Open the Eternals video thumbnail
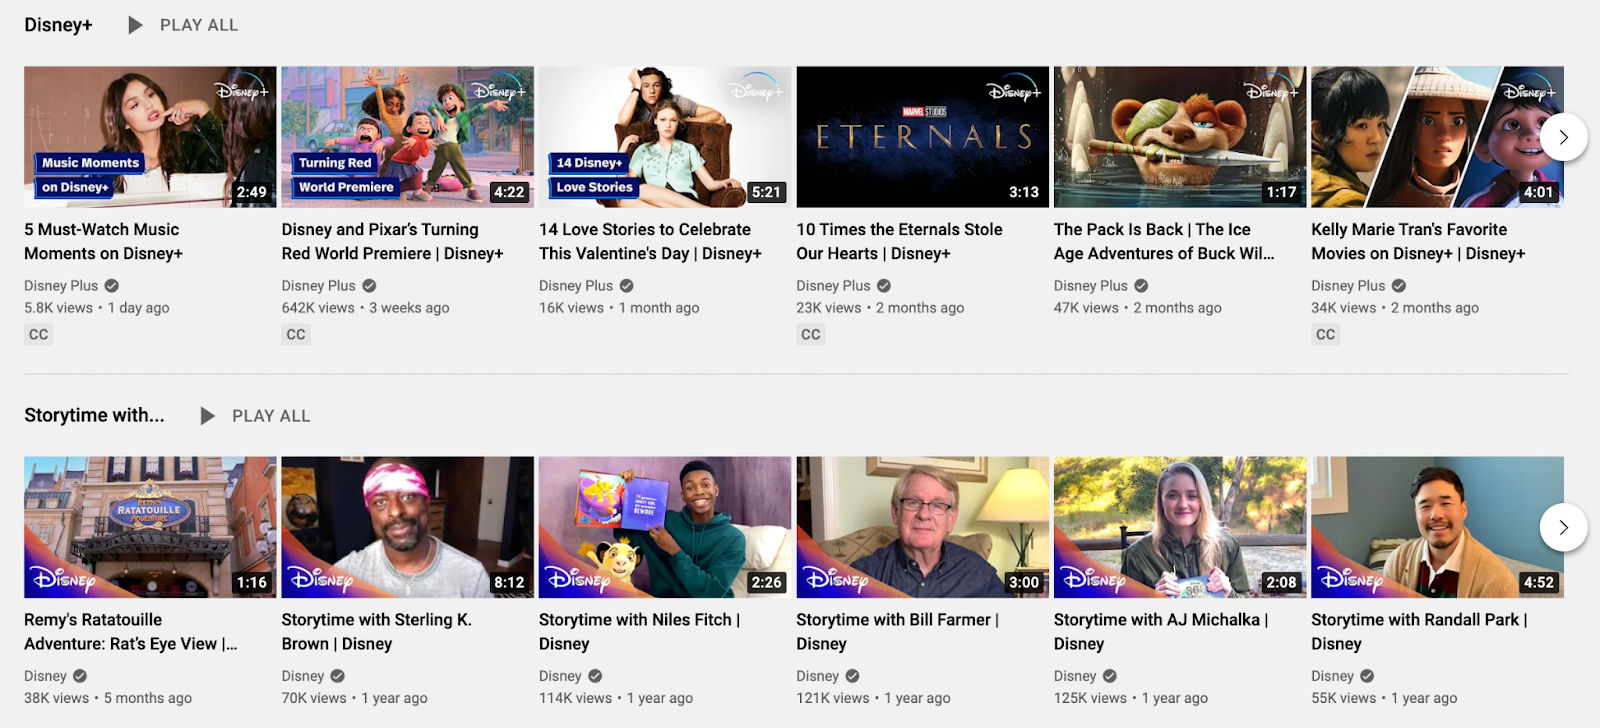1600x728 pixels. (922, 137)
